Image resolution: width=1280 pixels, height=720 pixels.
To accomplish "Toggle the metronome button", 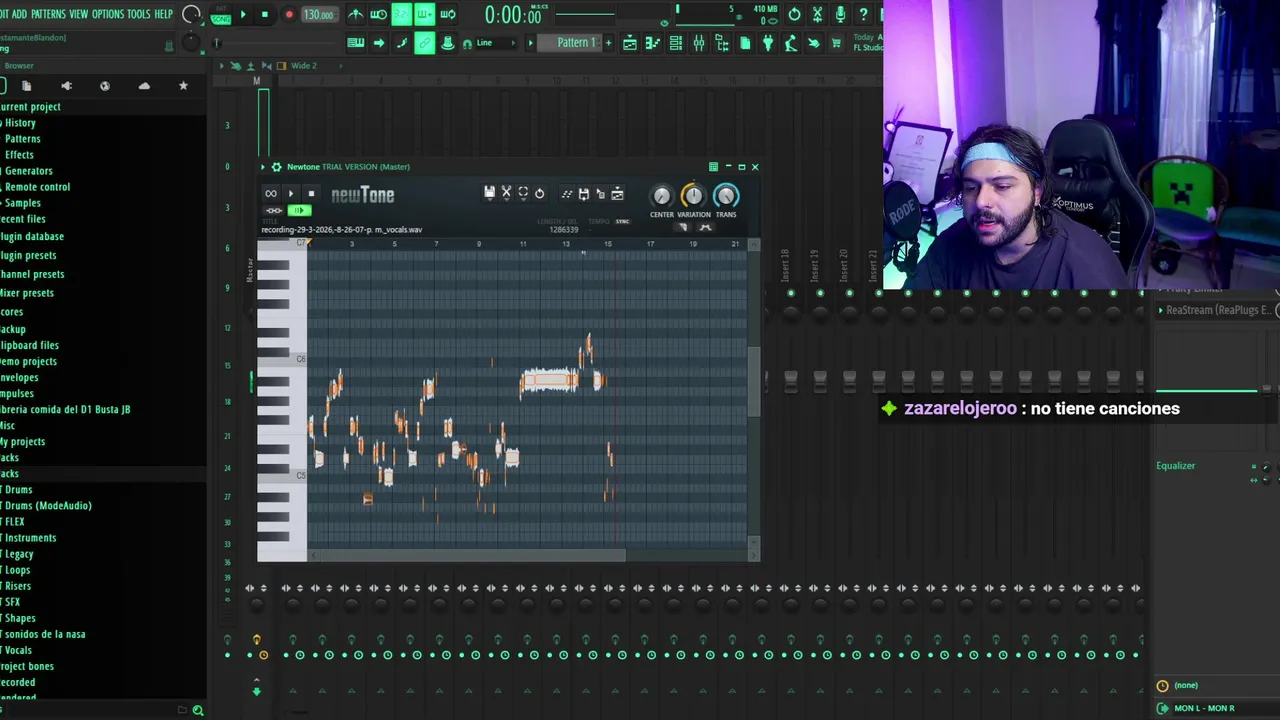I will (x=356, y=15).
